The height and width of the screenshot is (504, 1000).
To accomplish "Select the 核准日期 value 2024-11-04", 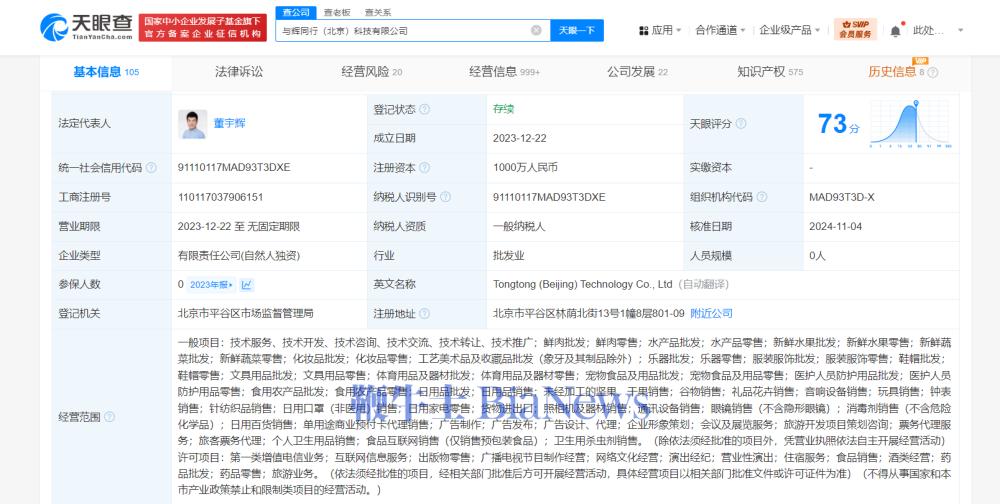I will point(835,226).
